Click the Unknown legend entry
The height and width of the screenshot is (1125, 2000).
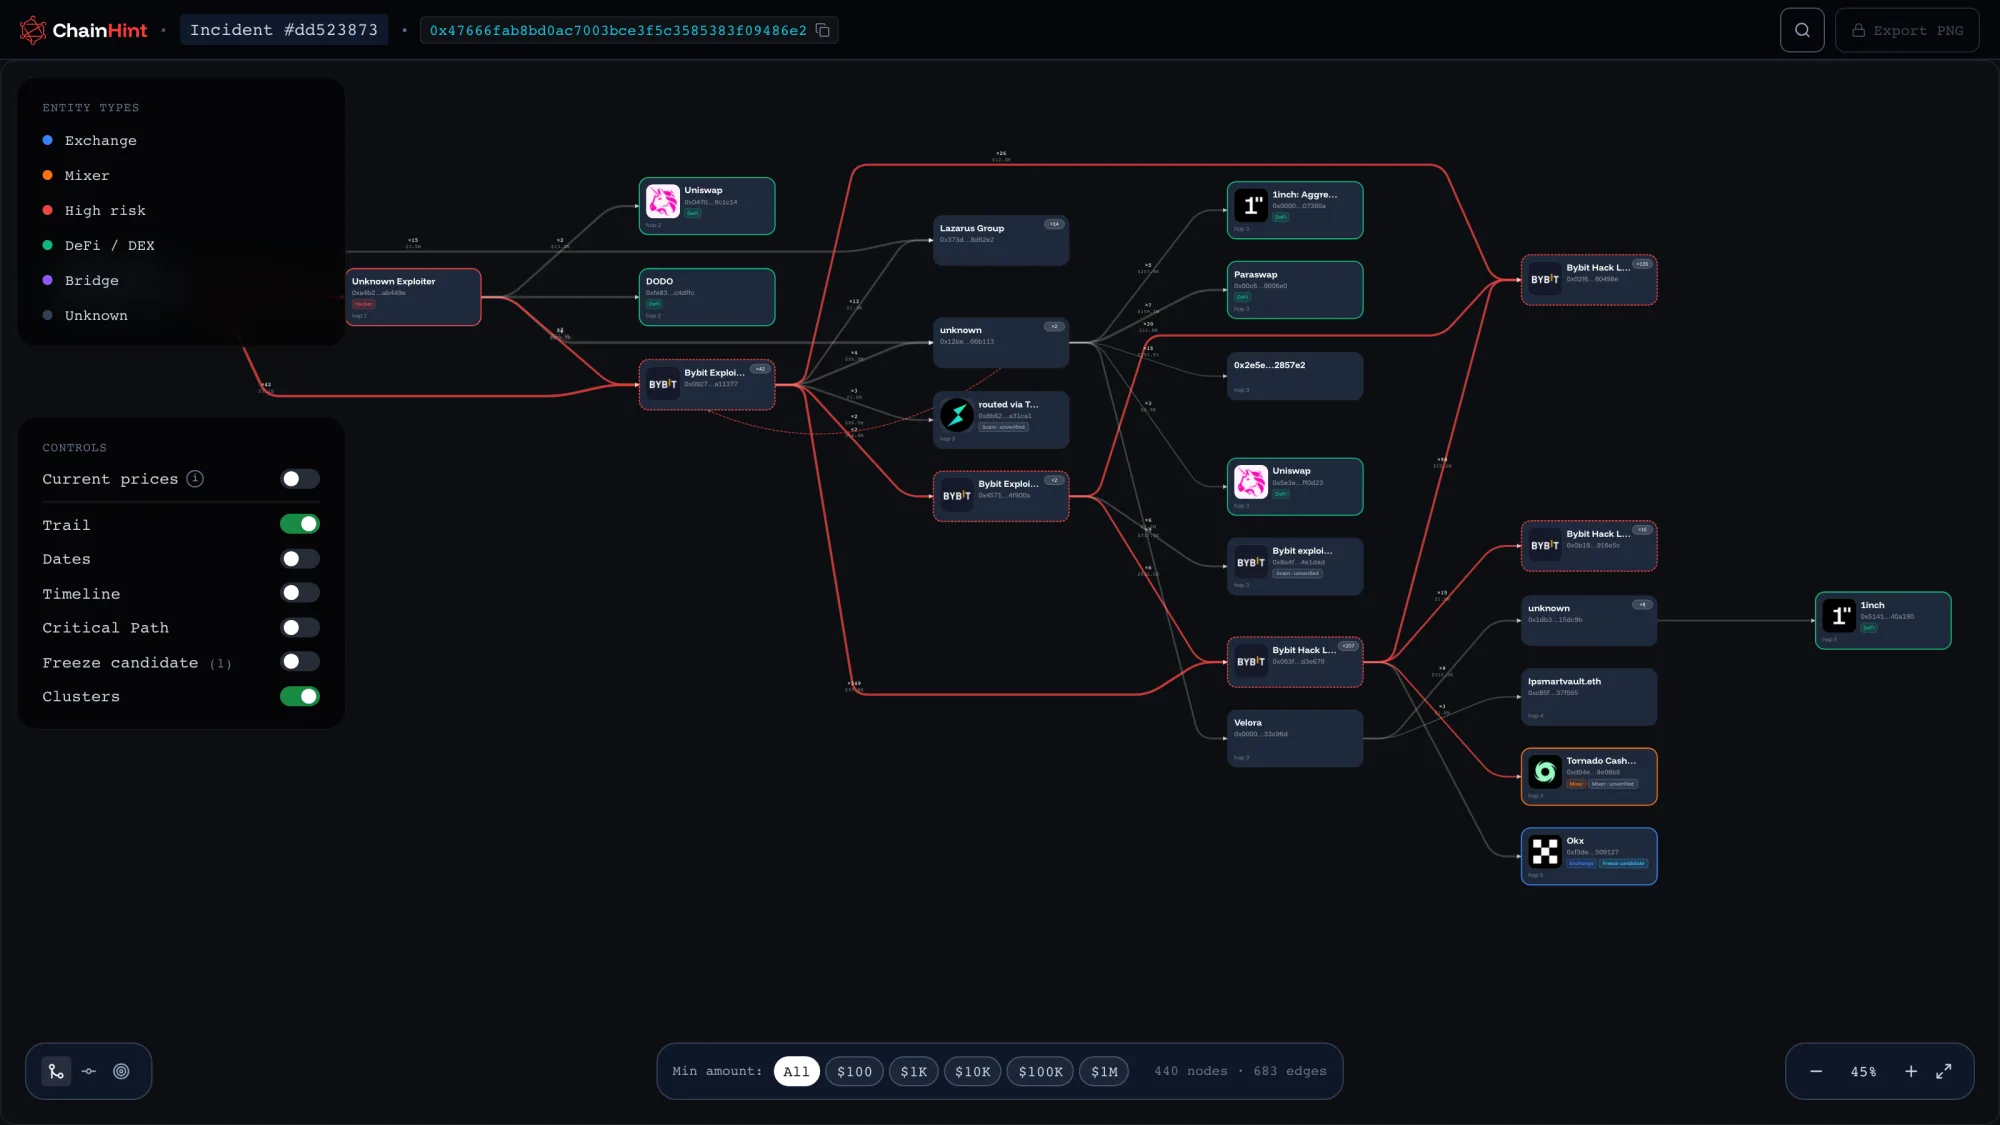(x=85, y=316)
